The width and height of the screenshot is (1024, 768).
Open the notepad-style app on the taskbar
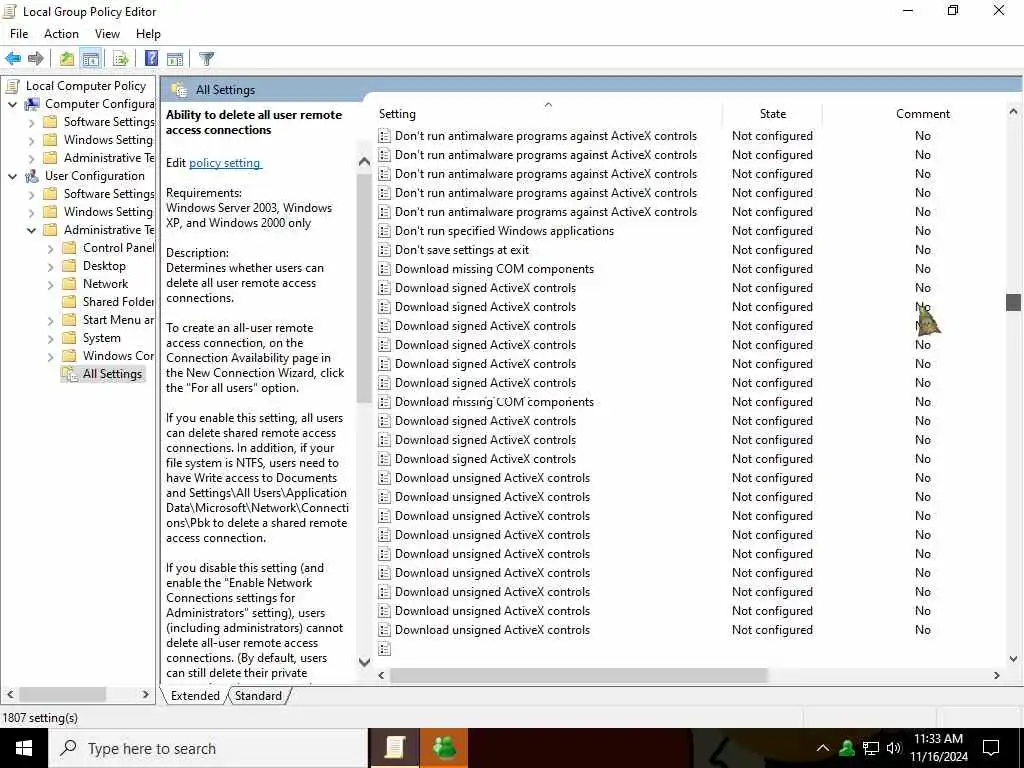click(x=394, y=748)
